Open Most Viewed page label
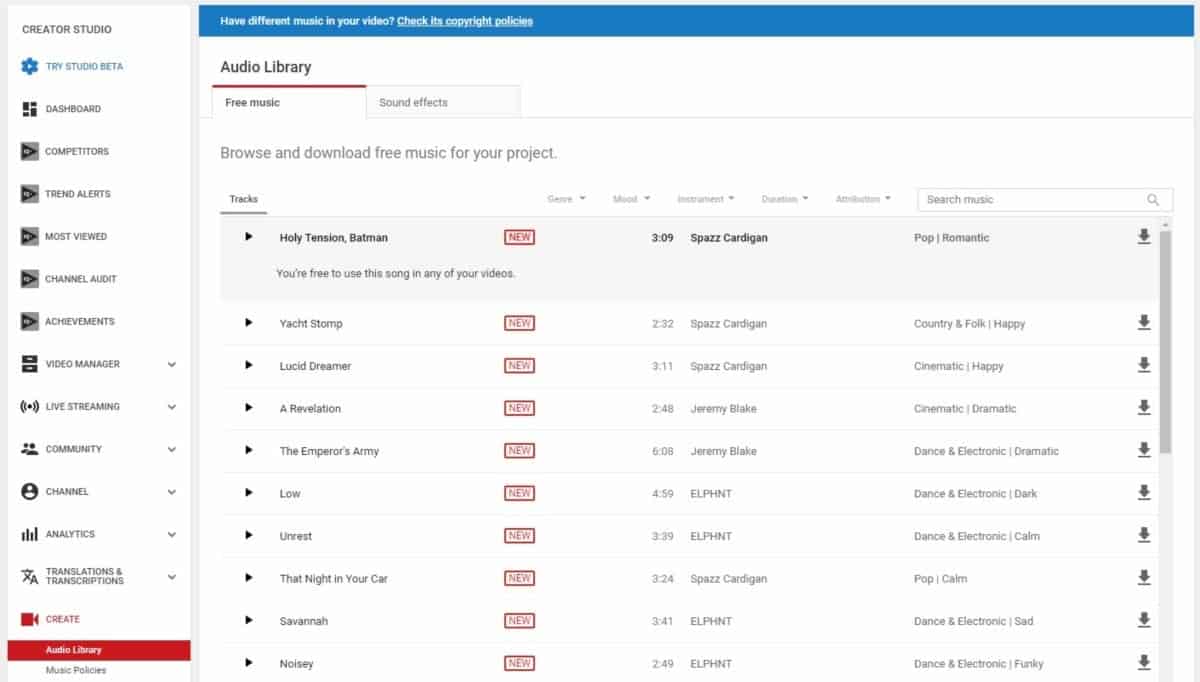The height and width of the screenshot is (682, 1200). click(x=76, y=236)
